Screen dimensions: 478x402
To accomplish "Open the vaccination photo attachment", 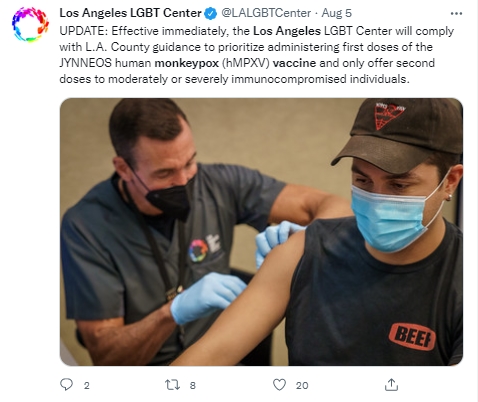I will 261,232.
